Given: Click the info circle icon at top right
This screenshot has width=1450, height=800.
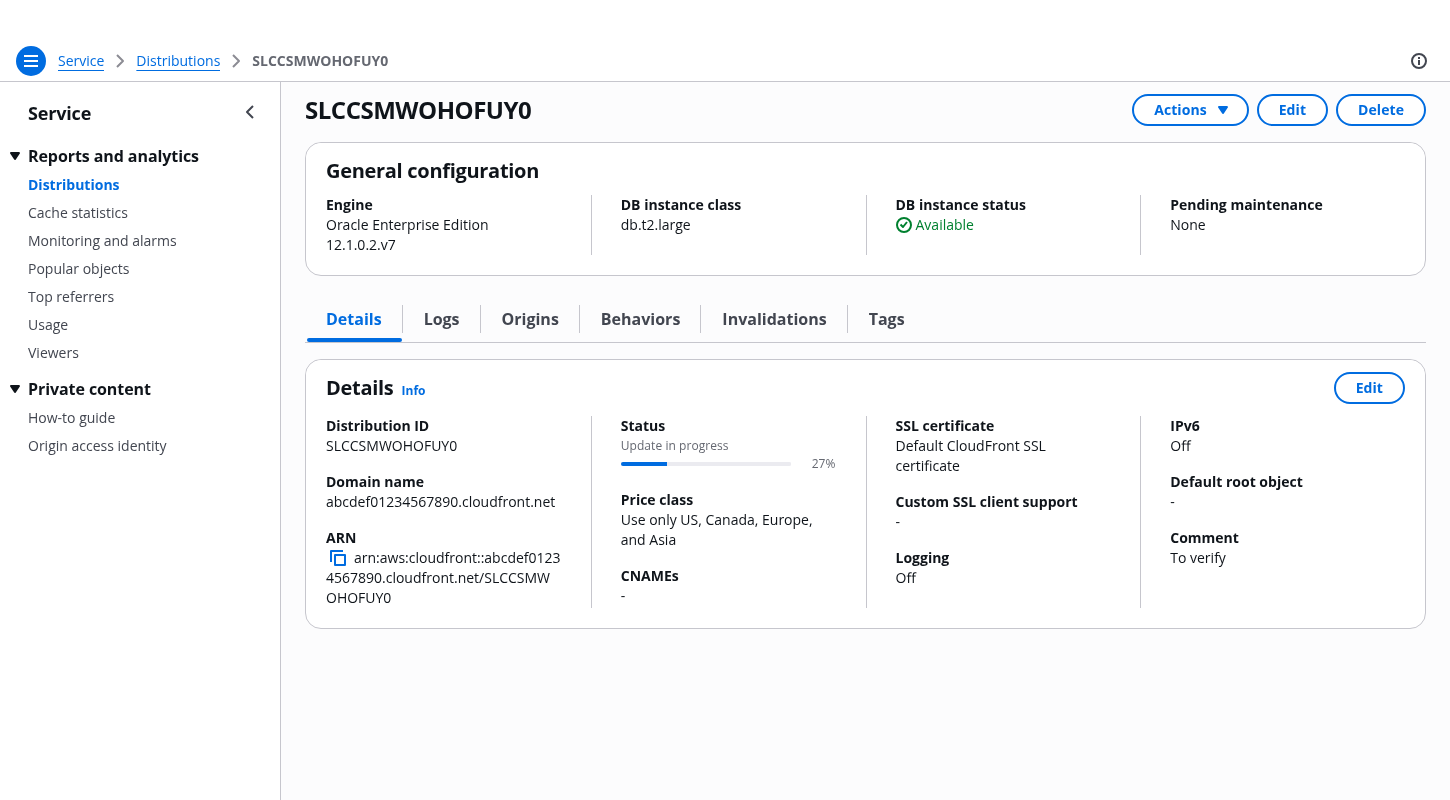Looking at the screenshot, I should 1418,61.
